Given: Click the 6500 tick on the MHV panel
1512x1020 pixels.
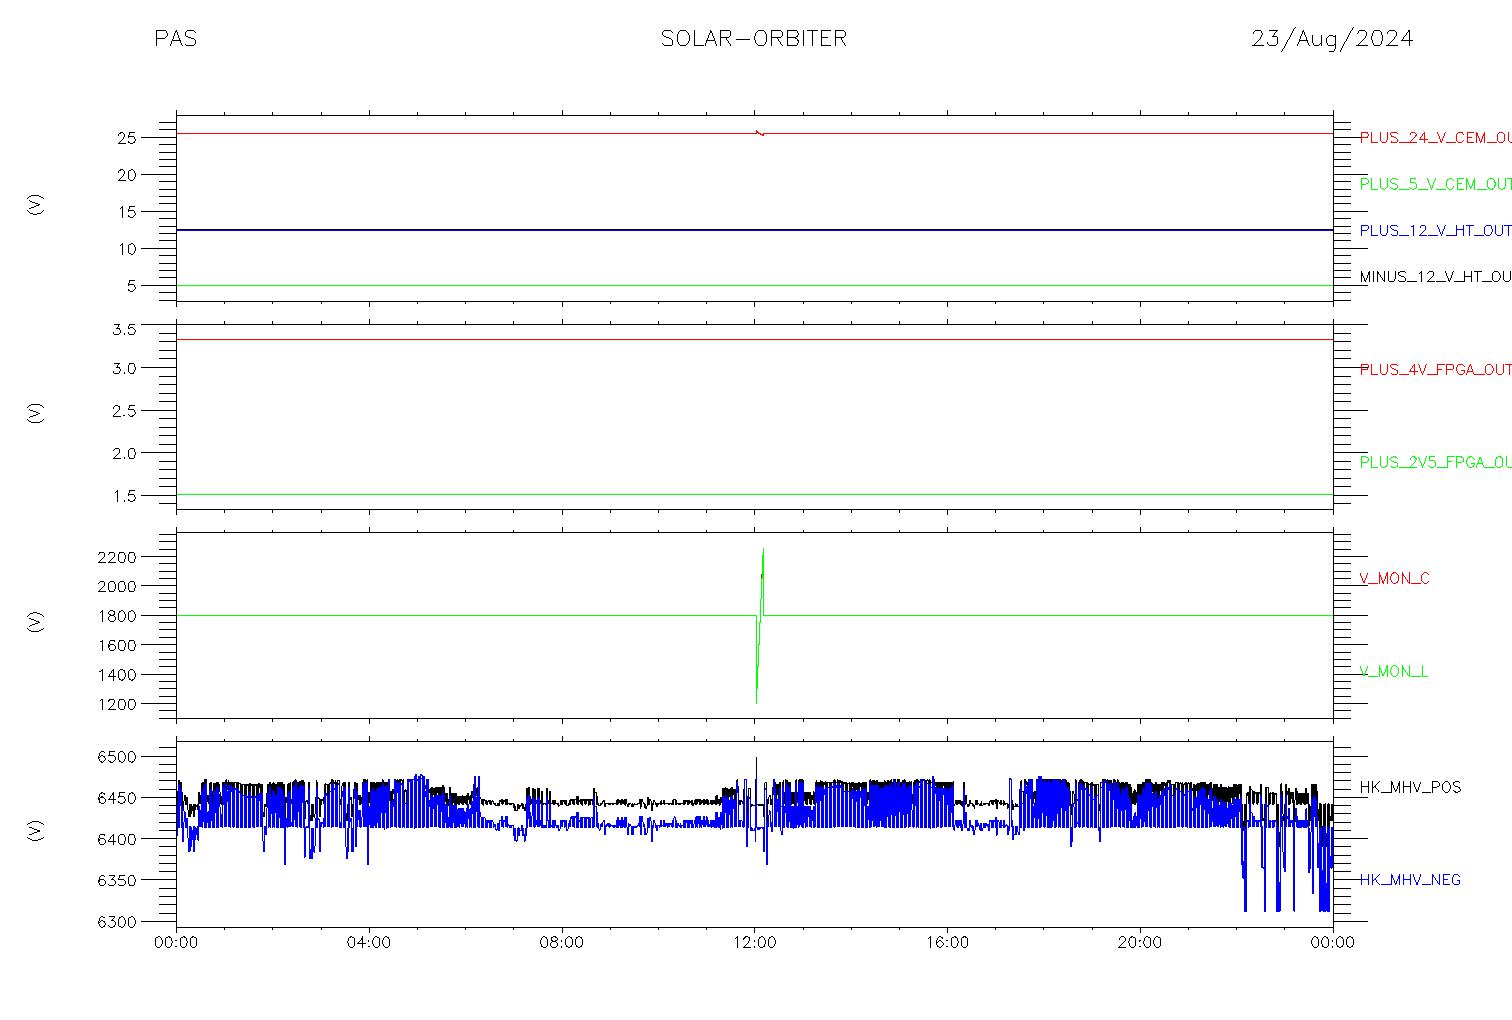Looking at the screenshot, I should point(117,757).
